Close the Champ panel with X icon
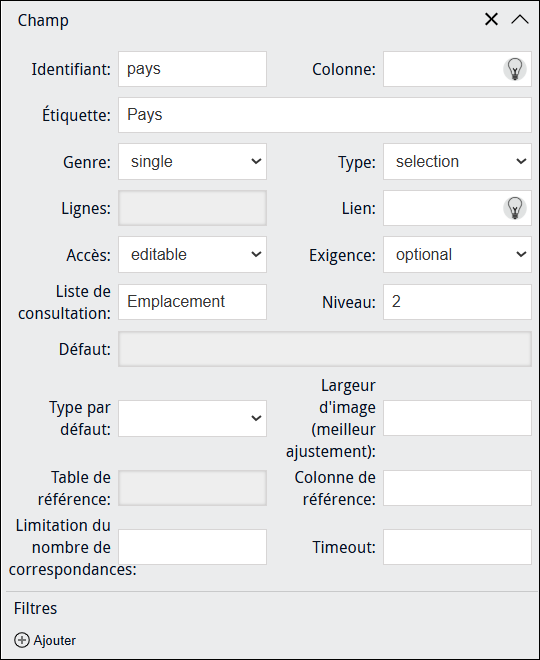Screen dimensions: 540x660 coord(491,19)
